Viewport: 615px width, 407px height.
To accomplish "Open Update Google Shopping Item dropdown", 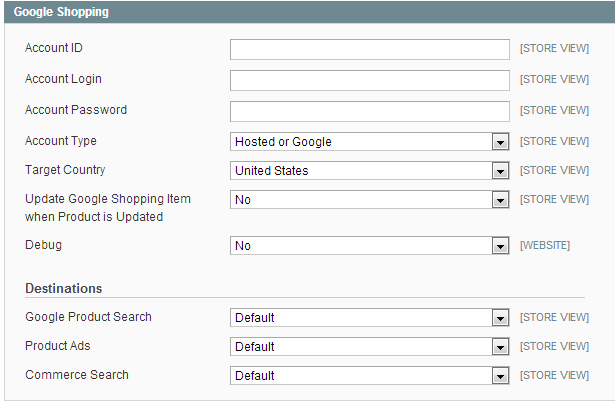I will (369, 200).
